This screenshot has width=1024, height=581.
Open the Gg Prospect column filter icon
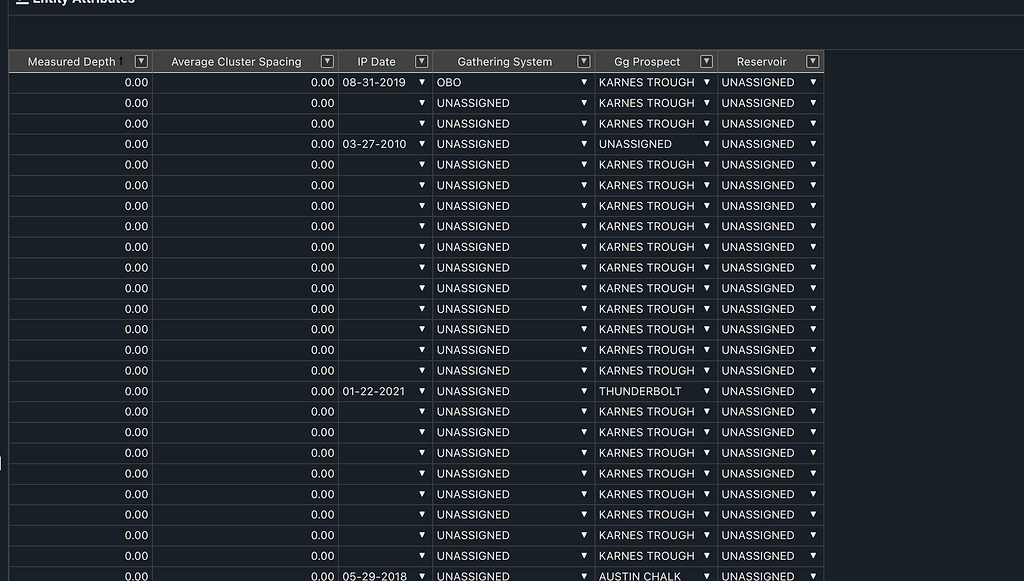pos(707,62)
